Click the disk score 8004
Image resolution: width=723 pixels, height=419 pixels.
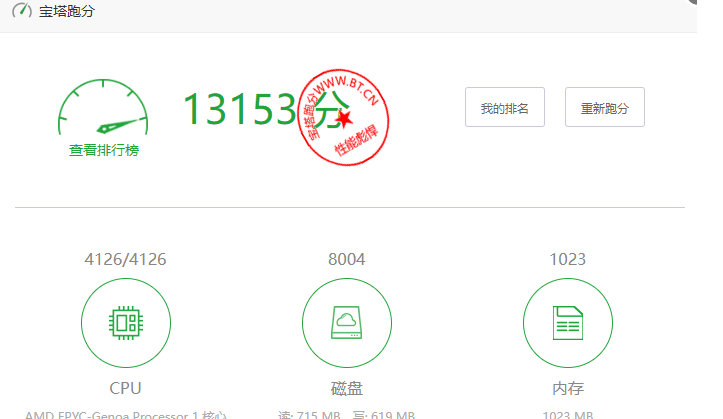(x=346, y=260)
